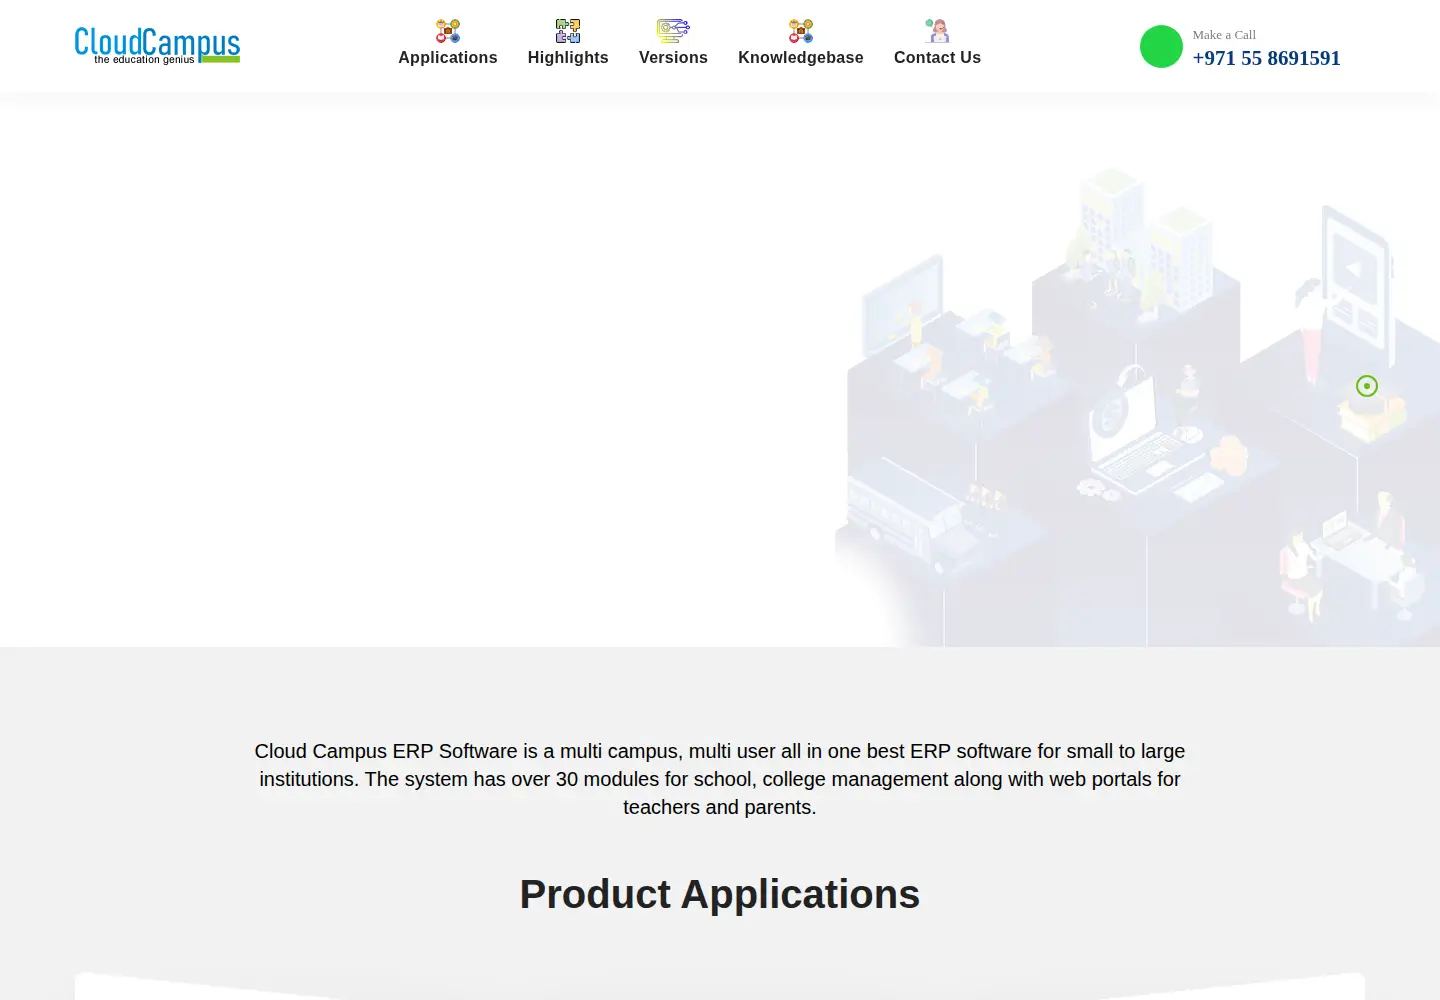
Task: Click the Cloud Campus ERP Software description paragraph
Action: [720, 779]
